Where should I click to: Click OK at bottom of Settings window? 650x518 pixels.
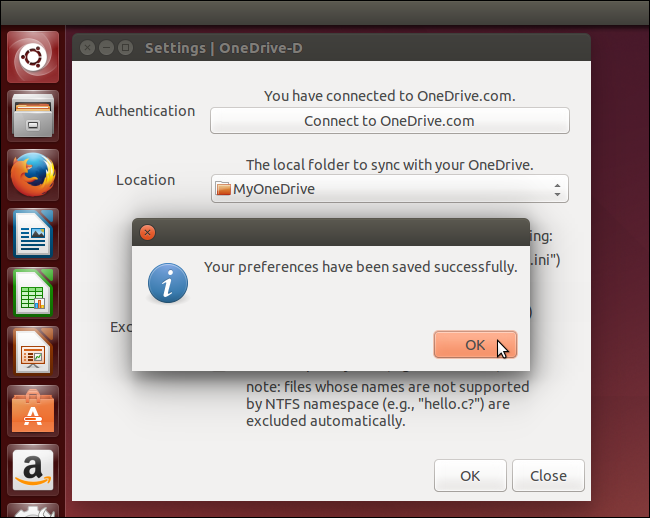pyautogui.click(x=470, y=476)
